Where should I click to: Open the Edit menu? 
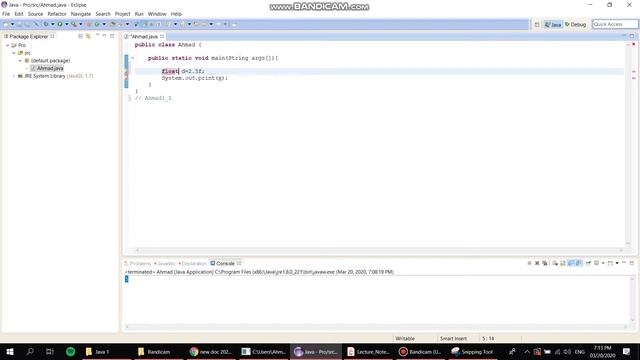(19, 14)
